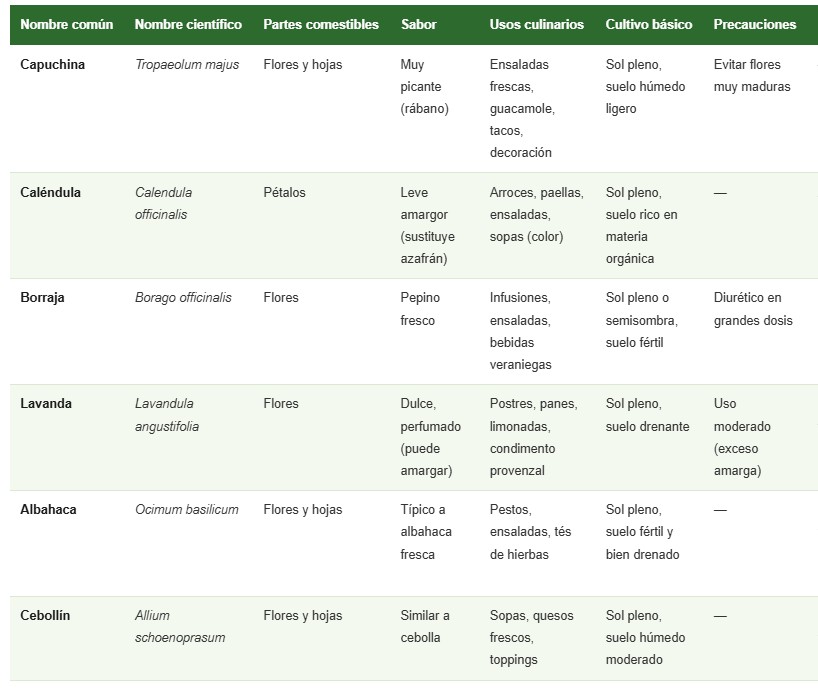Click the Cebollín row name

46,615
